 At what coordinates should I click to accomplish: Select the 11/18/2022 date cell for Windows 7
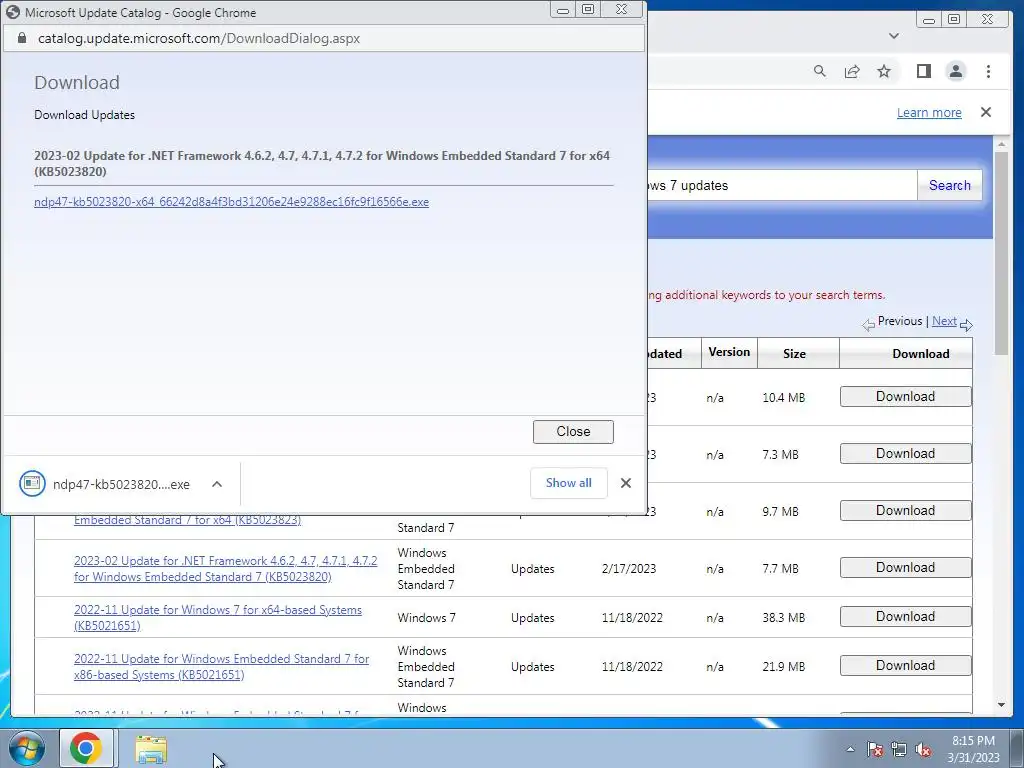[632, 618]
